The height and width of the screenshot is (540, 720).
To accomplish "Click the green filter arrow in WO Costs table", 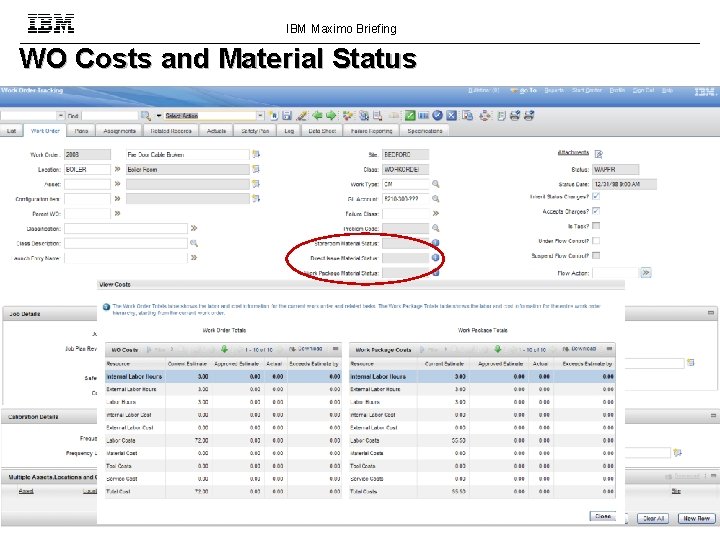I will [x=224, y=349].
